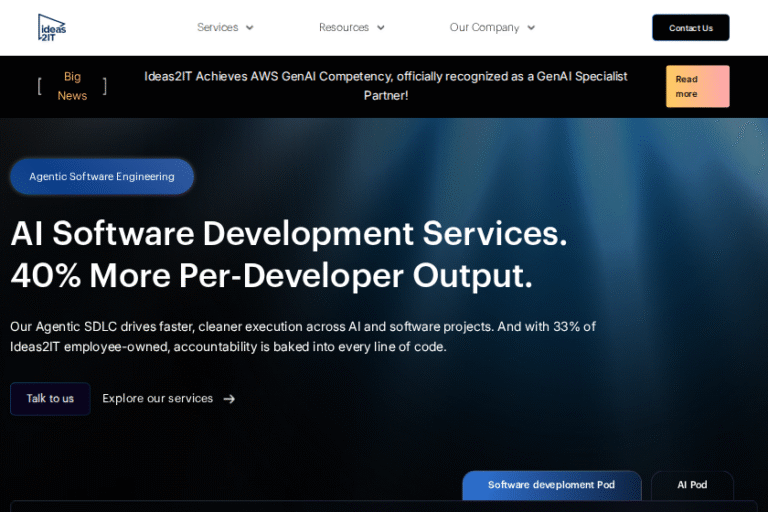Image resolution: width=768 pixels, height=512 pixels.
Task: Expand the chevron next to Resources
Action: pos(381,28)
